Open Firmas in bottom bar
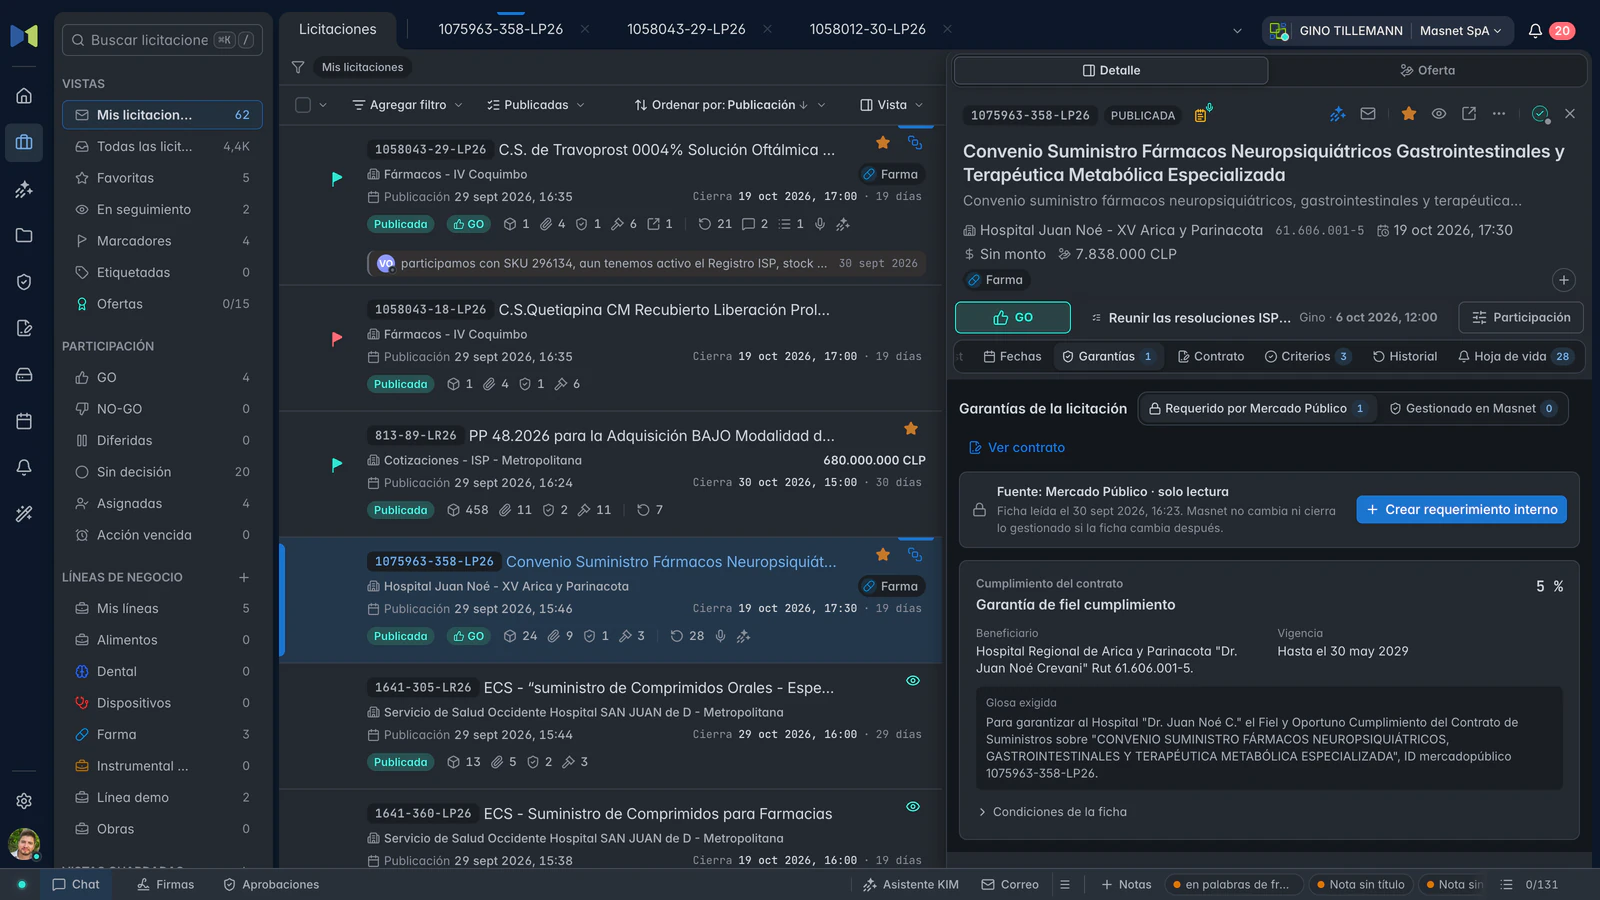Image resolution: width=1600 pixels, height=900 pixels. click(165, 884)
